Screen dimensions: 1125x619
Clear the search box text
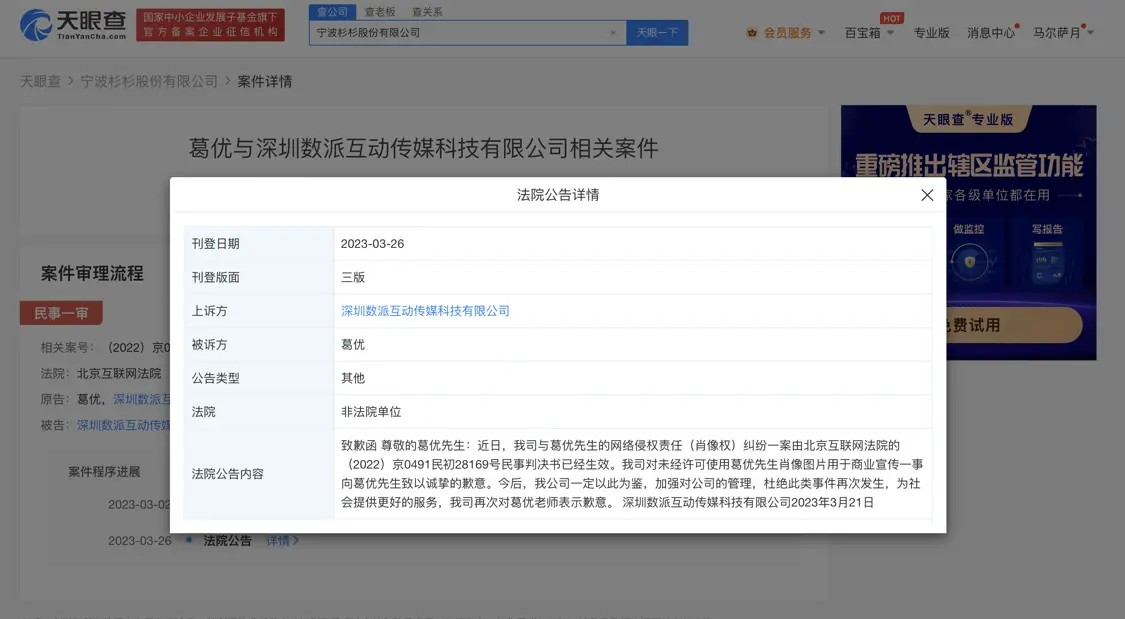(x=613, y=32)
